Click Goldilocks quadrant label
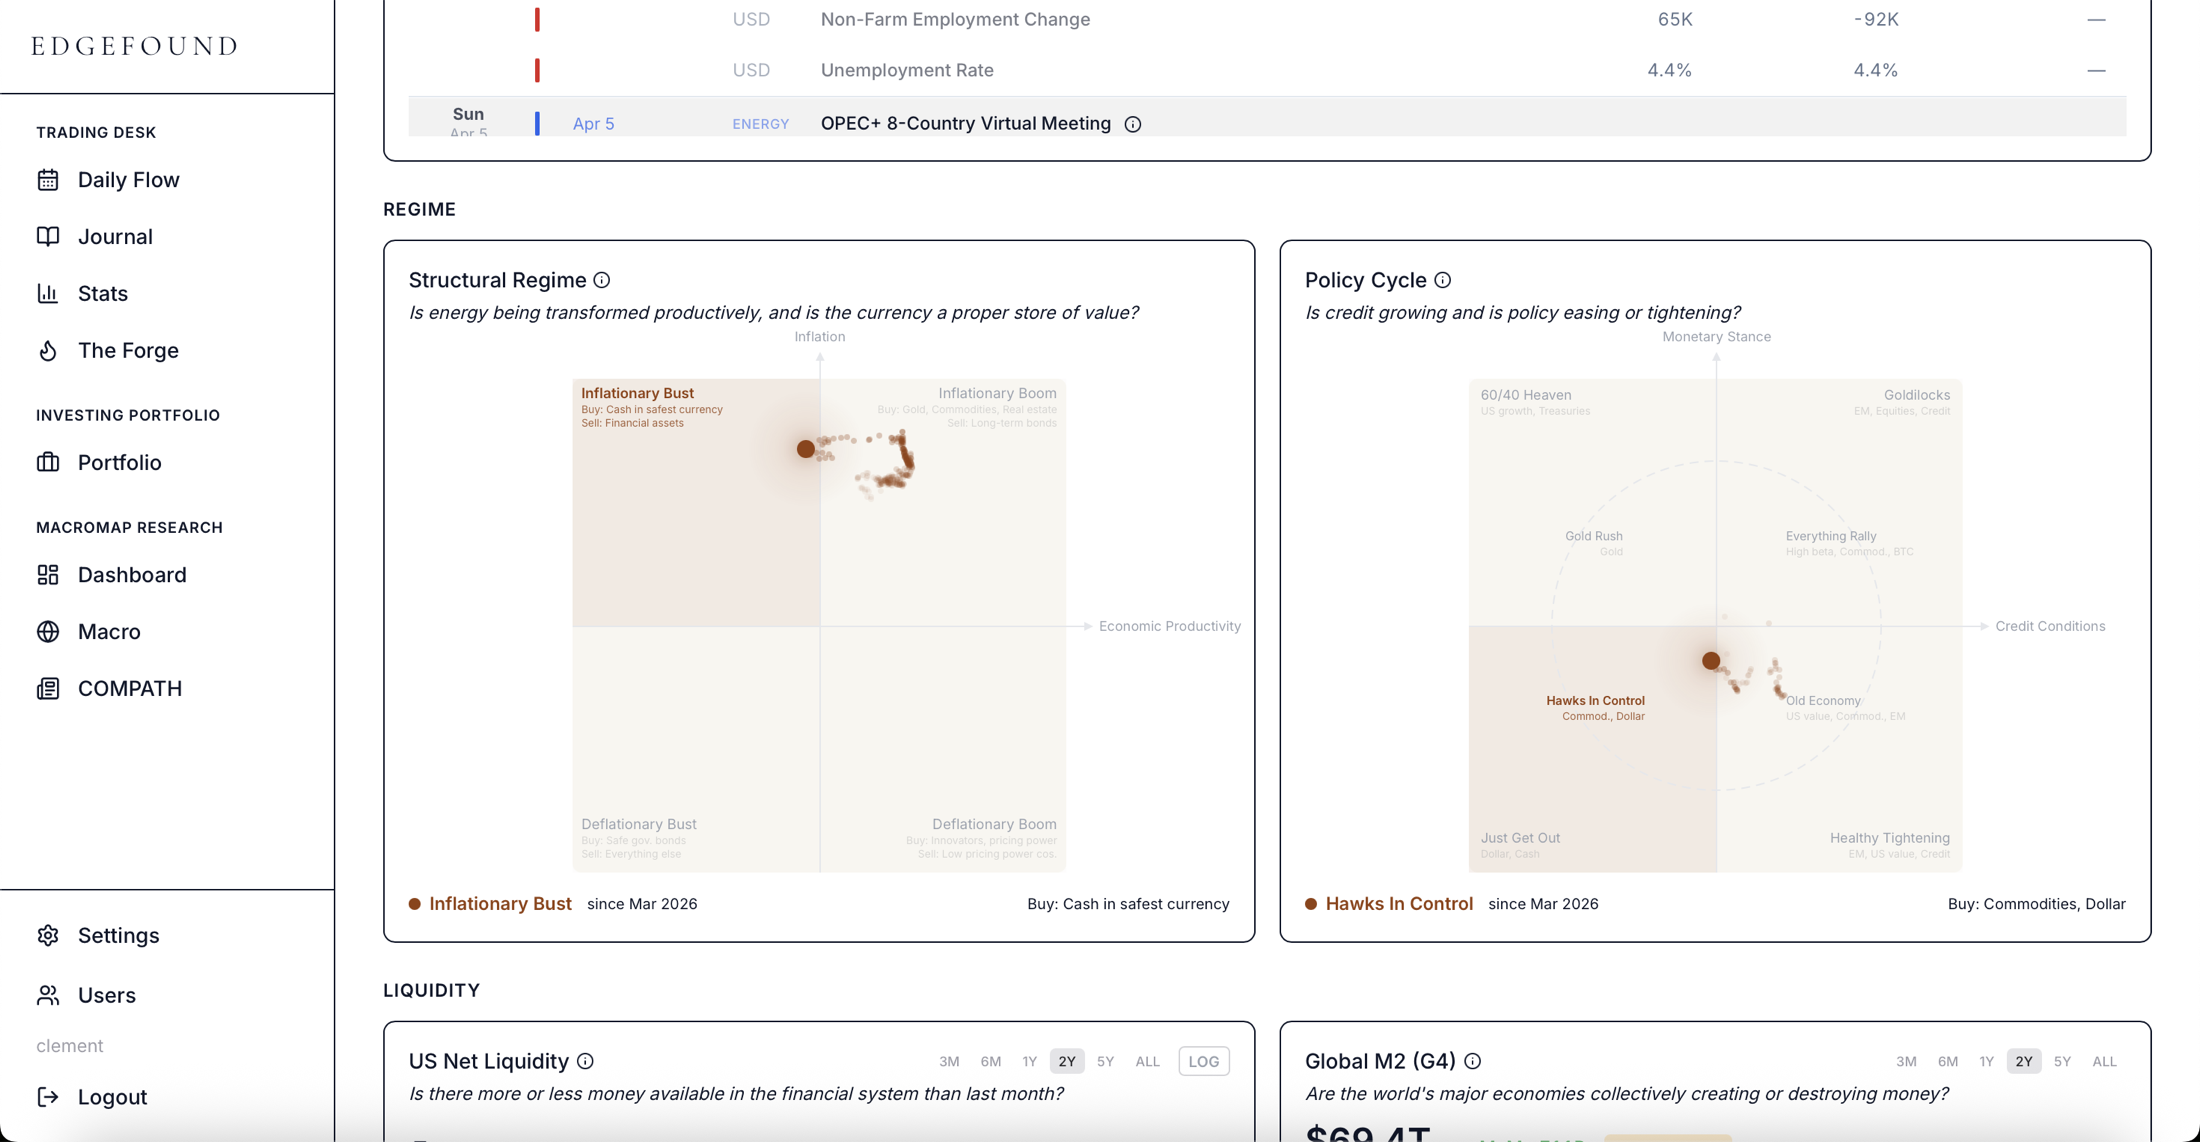Viewport: 2200px width, 1142px height. click(1917, 395)
